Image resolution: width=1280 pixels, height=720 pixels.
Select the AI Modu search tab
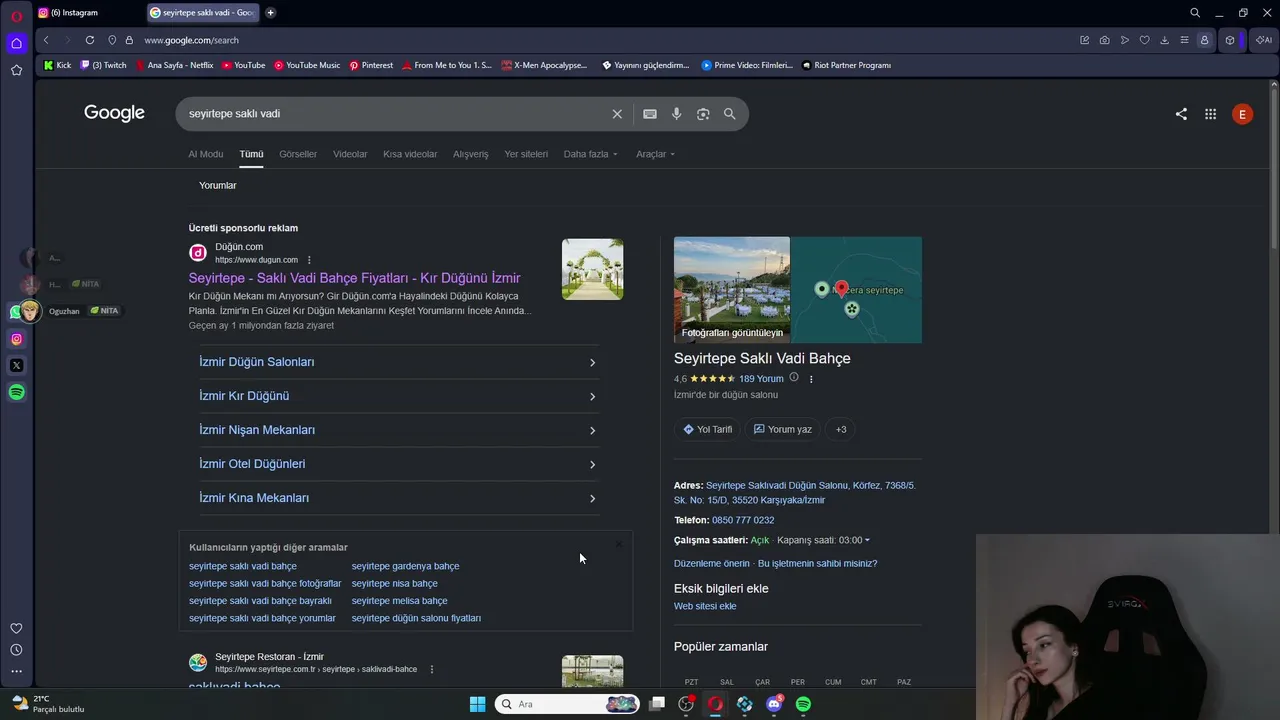206,154
